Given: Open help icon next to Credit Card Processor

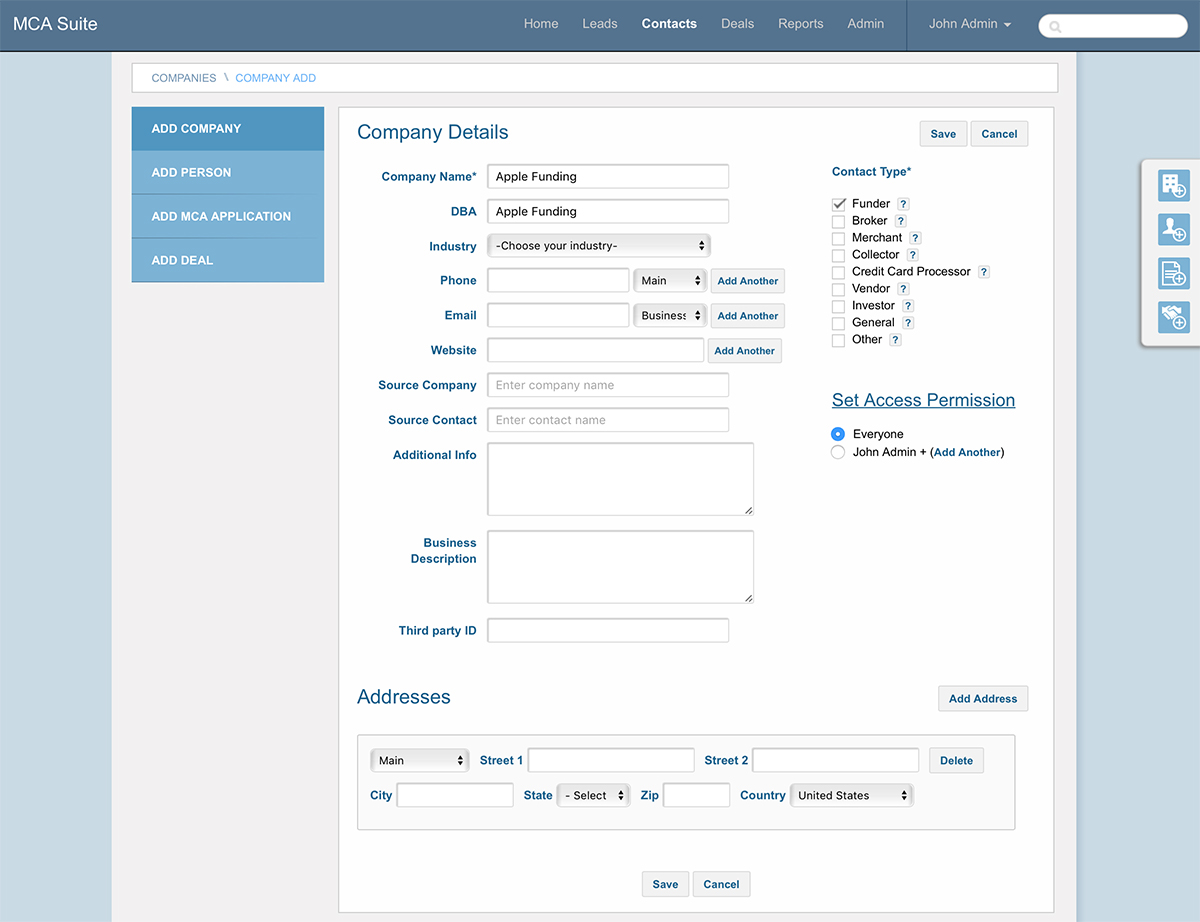Looking at the screenshot, I should (x=983, y=272).
